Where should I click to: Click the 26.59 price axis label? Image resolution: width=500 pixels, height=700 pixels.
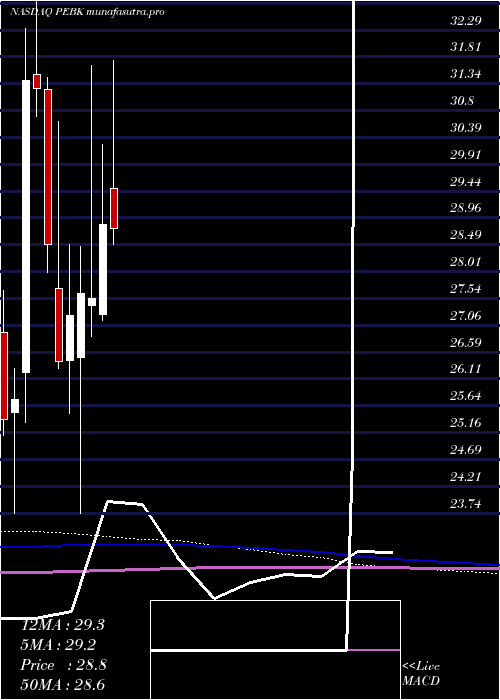pyautogui.click(x=466, y=343)
